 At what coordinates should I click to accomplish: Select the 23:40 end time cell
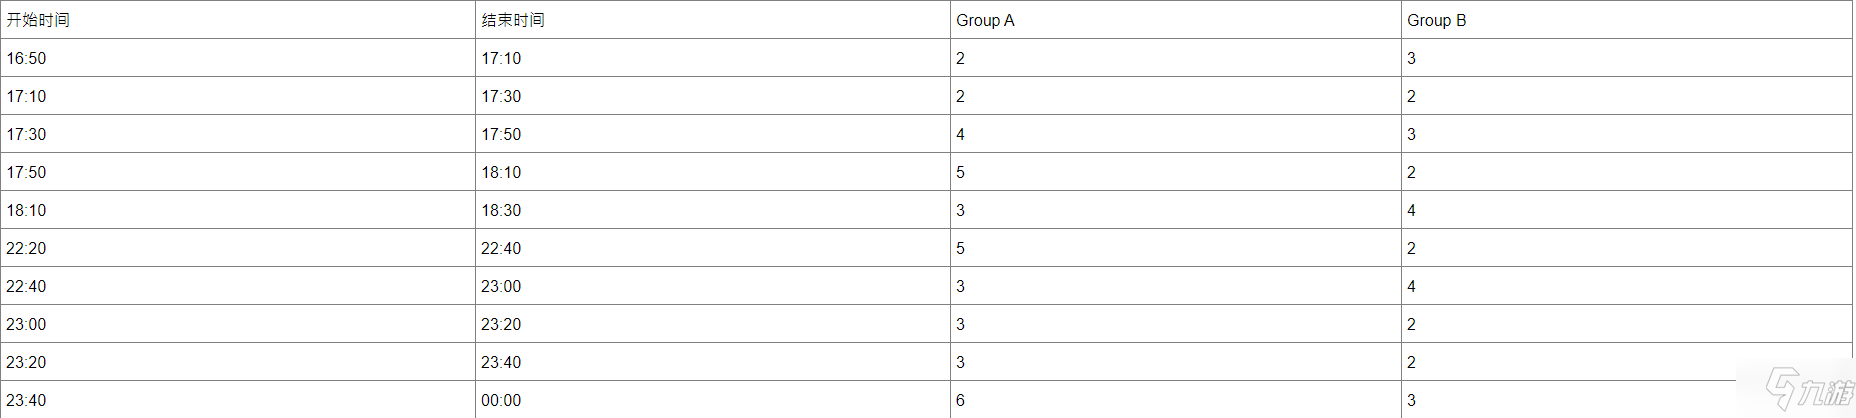tap(713, 362)
